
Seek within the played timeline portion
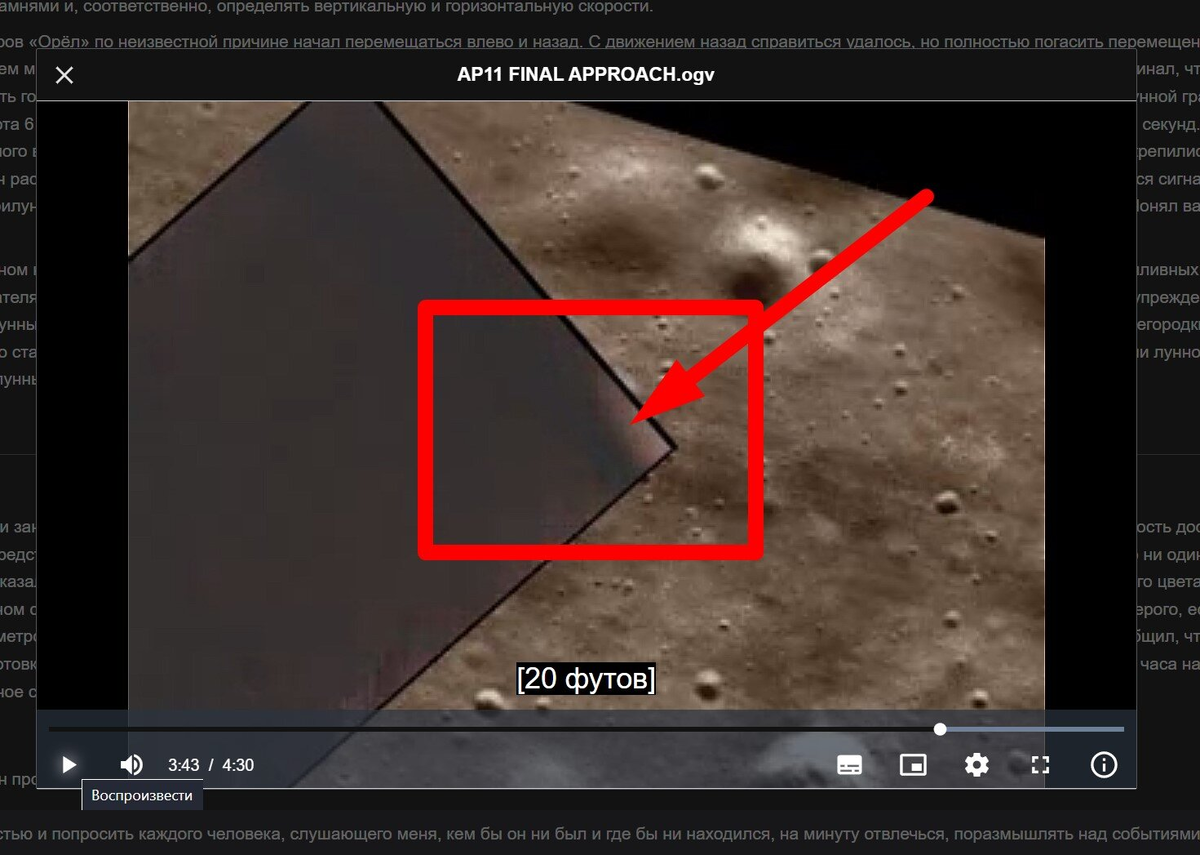494,729
